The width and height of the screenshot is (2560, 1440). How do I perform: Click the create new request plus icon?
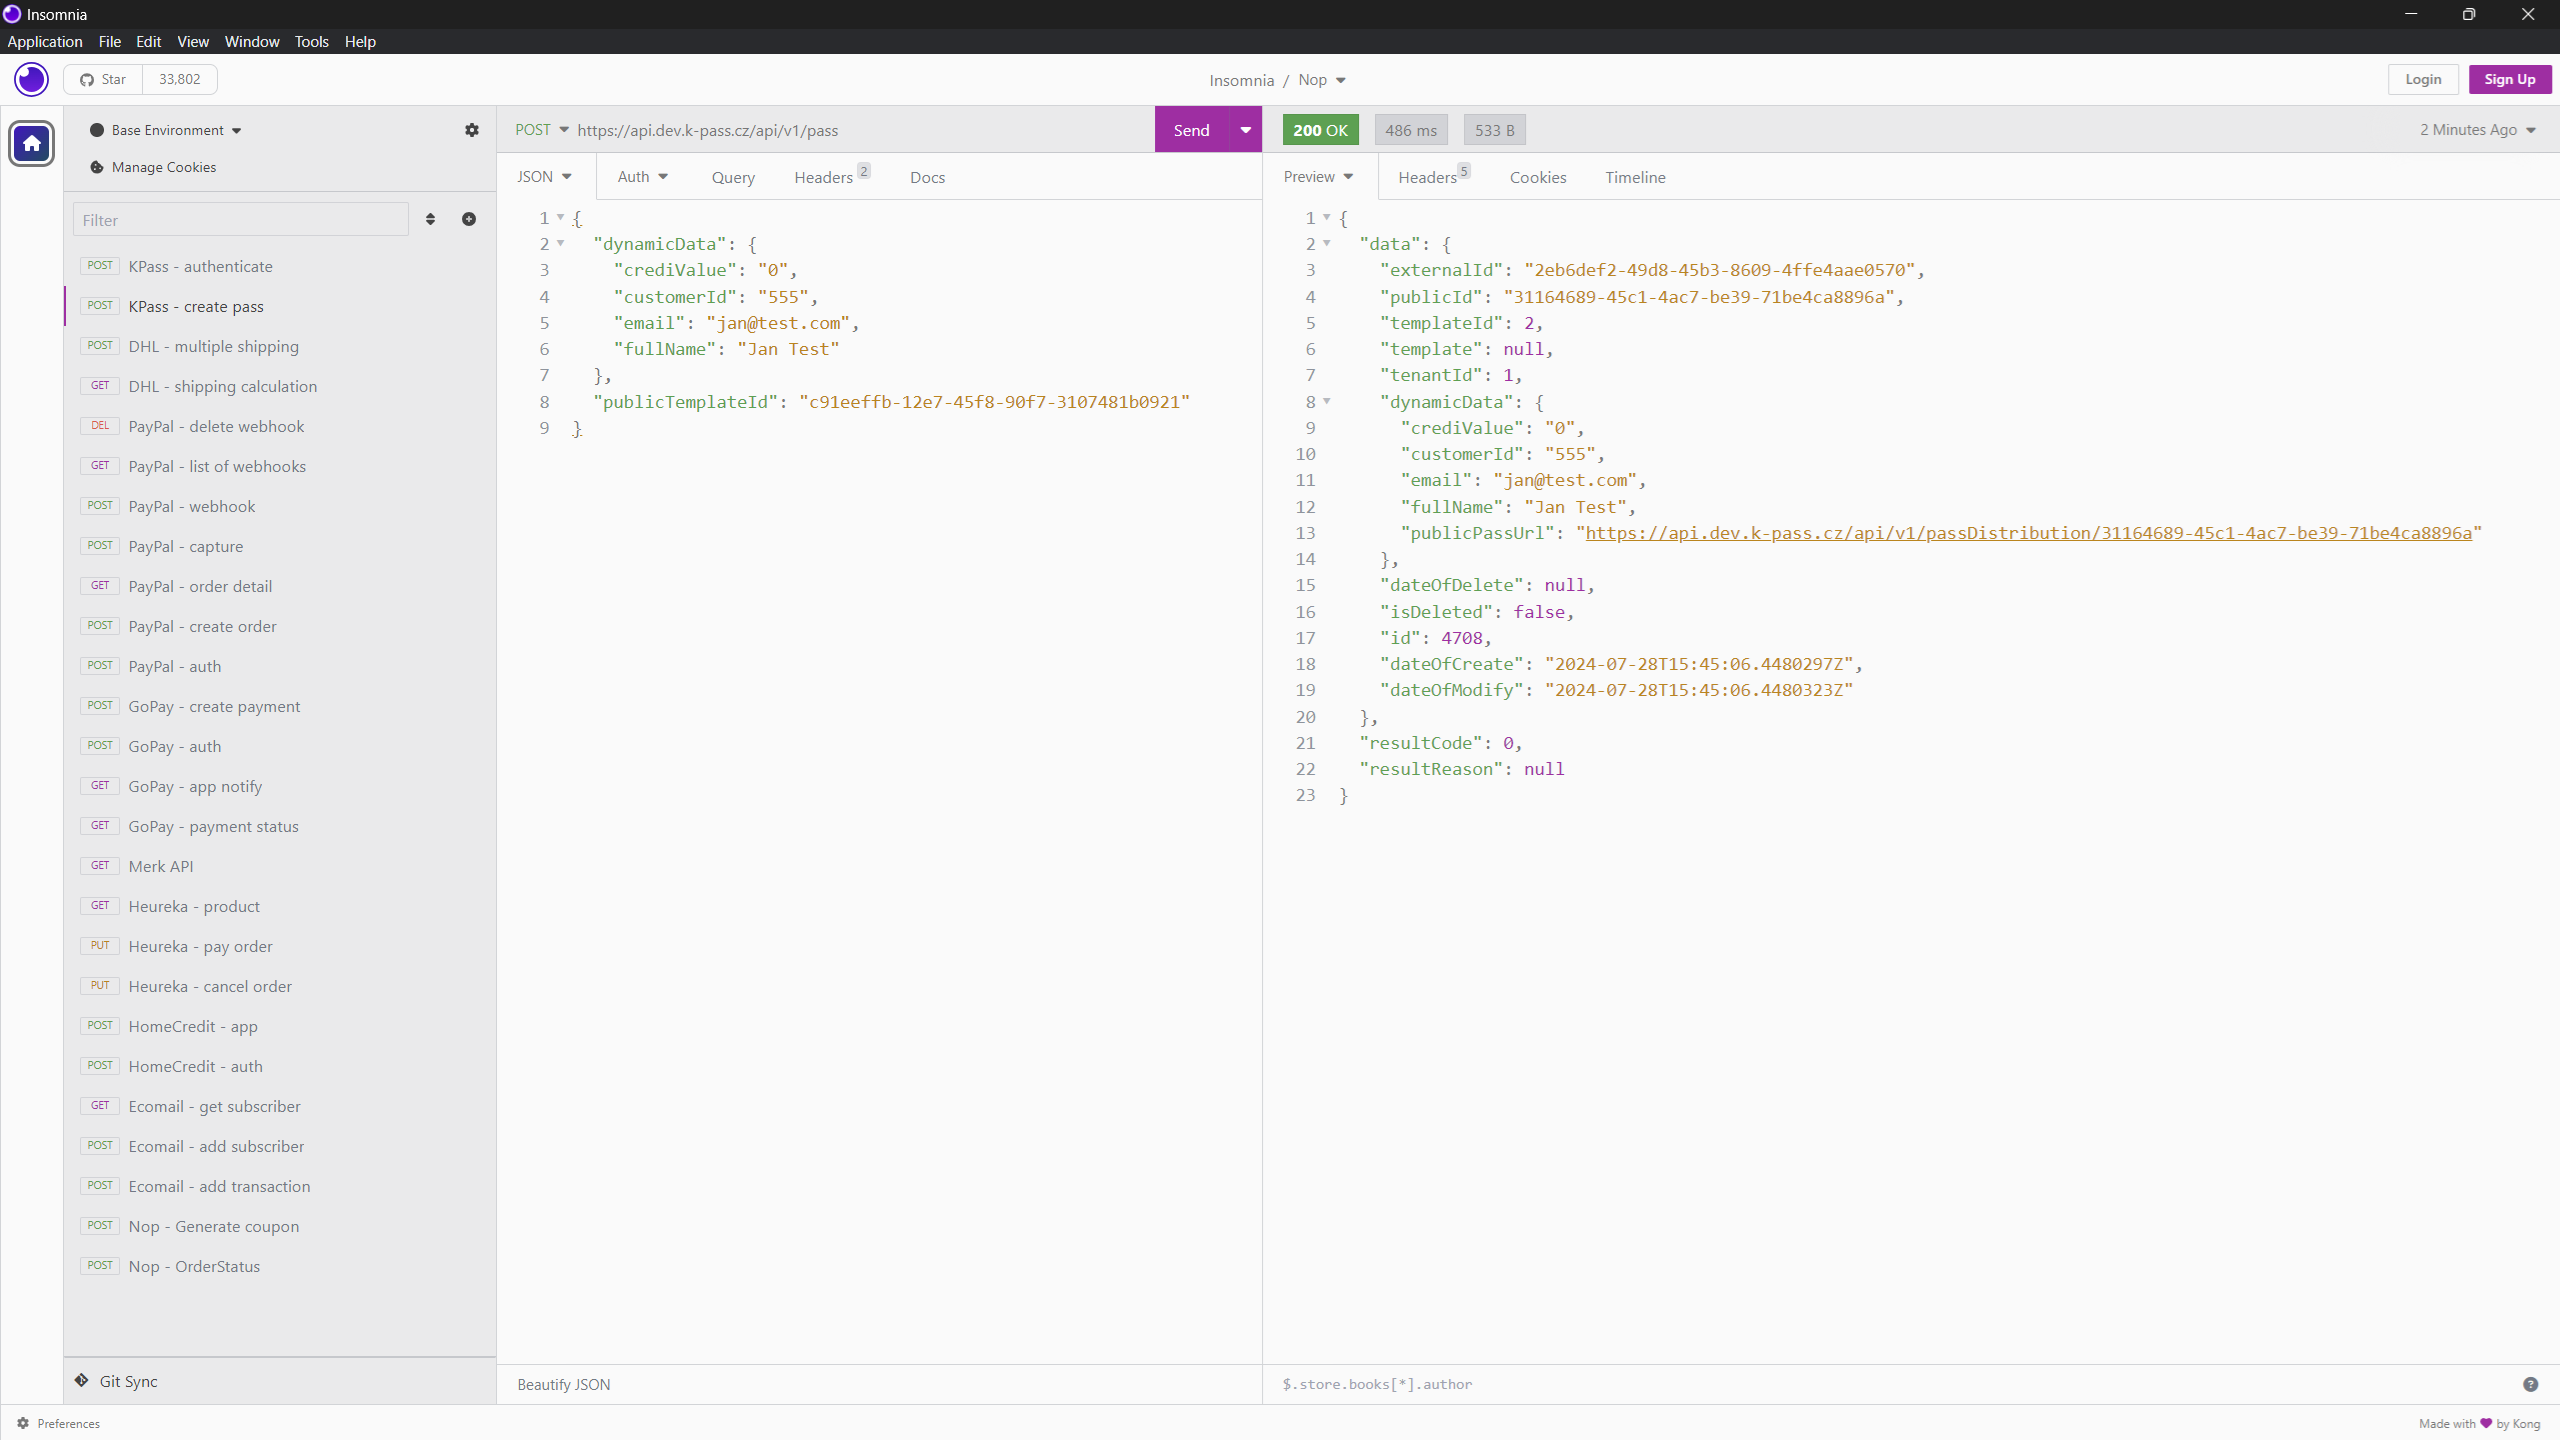click(x=469, y=219)
